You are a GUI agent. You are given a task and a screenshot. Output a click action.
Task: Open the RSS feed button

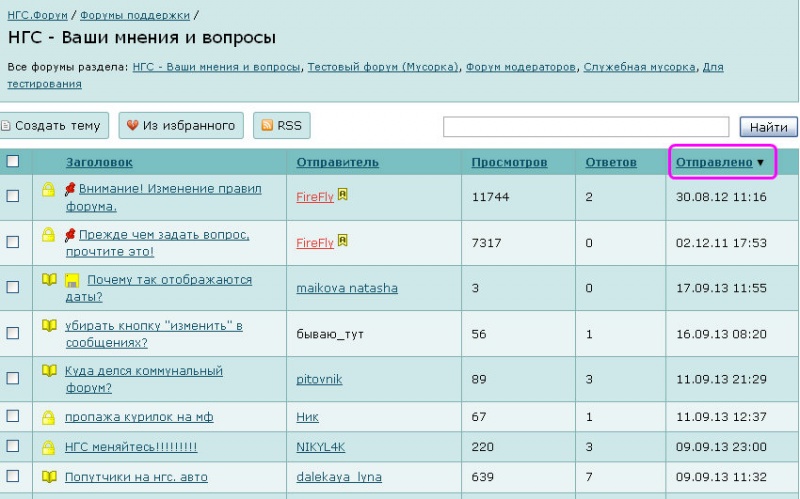pos(281,125)
